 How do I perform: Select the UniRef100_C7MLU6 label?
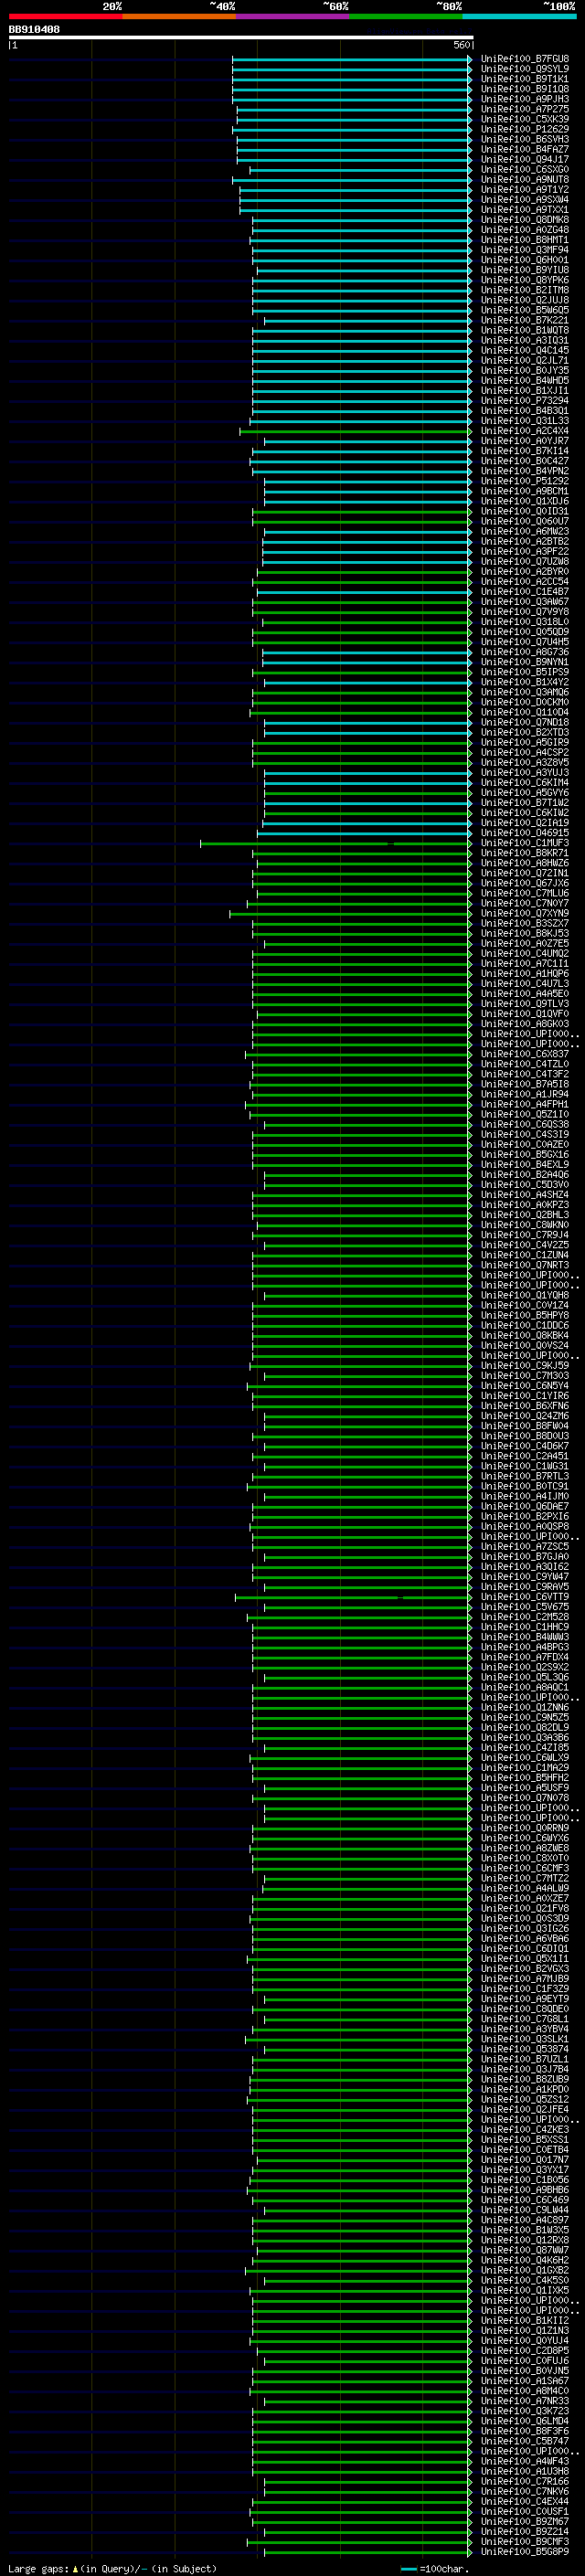524,894
